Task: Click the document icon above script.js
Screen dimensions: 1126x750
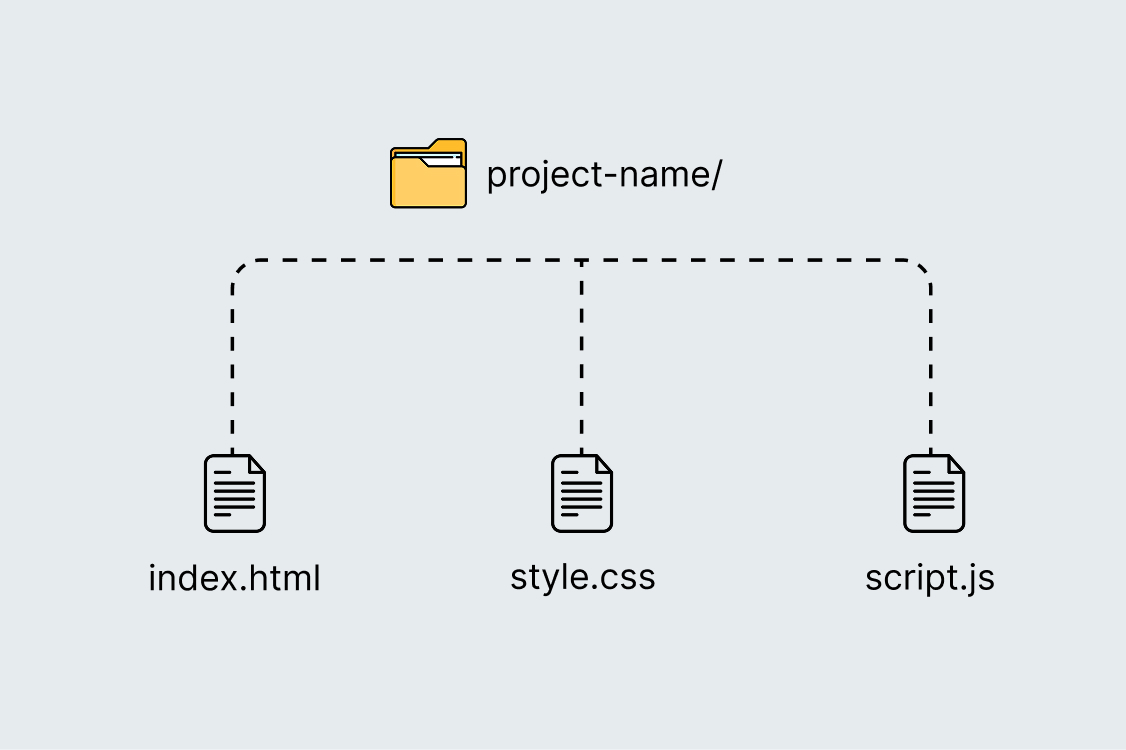Action: (934, 493)
